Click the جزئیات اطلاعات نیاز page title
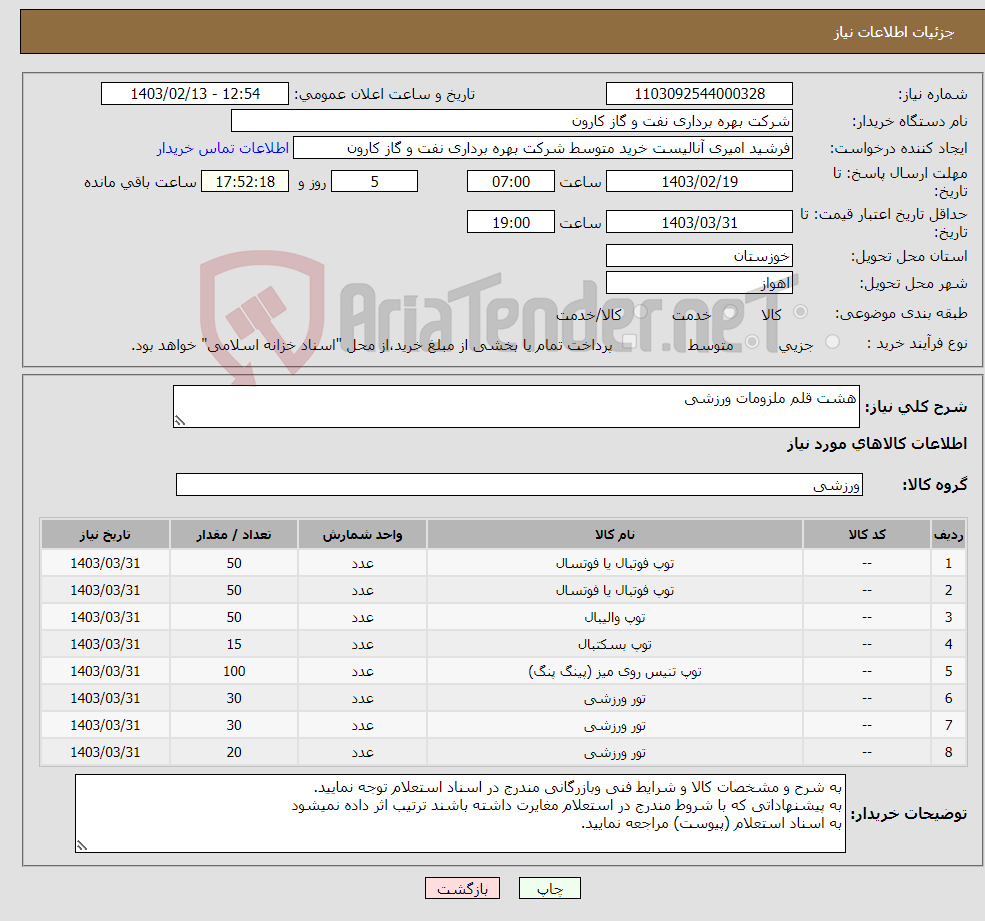This screenshot has width=985, height=921. [x=894, y=32]
